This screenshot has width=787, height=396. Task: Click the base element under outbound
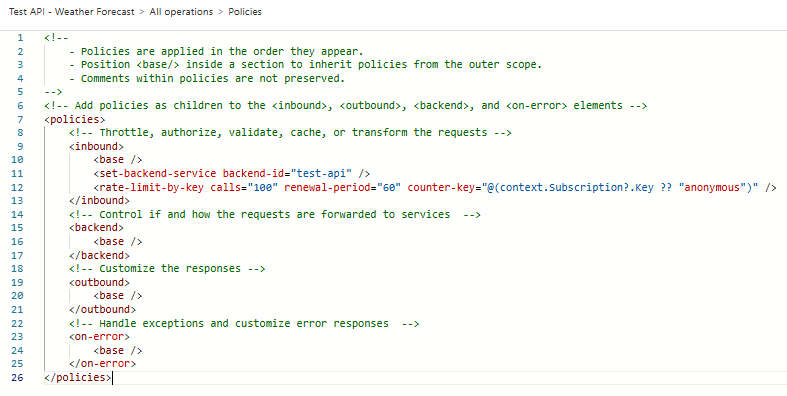coord(118,296)
